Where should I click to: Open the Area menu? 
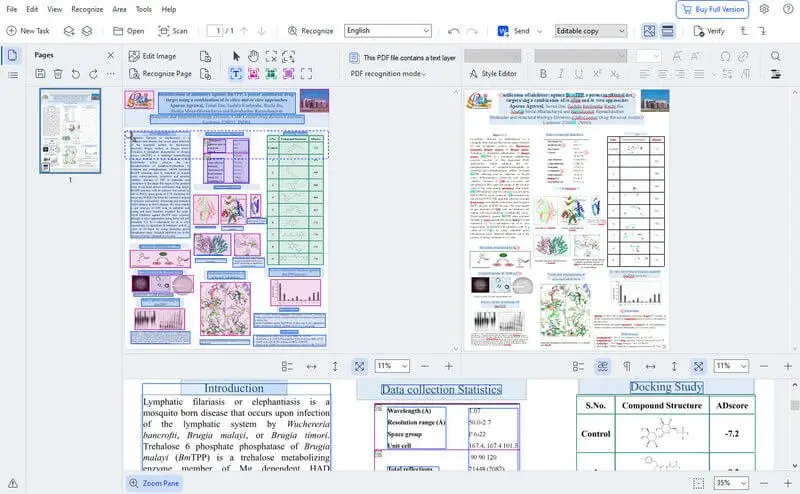[x=119, y=9]
